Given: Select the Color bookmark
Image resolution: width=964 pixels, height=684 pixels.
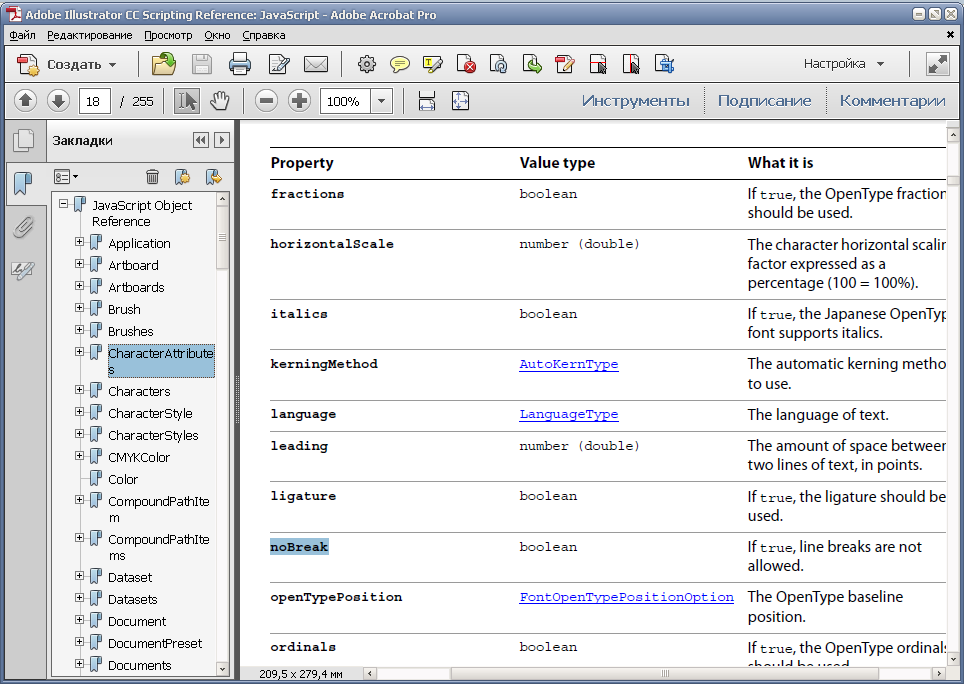Looking at the screenshot, I should (x=123, y=479).
